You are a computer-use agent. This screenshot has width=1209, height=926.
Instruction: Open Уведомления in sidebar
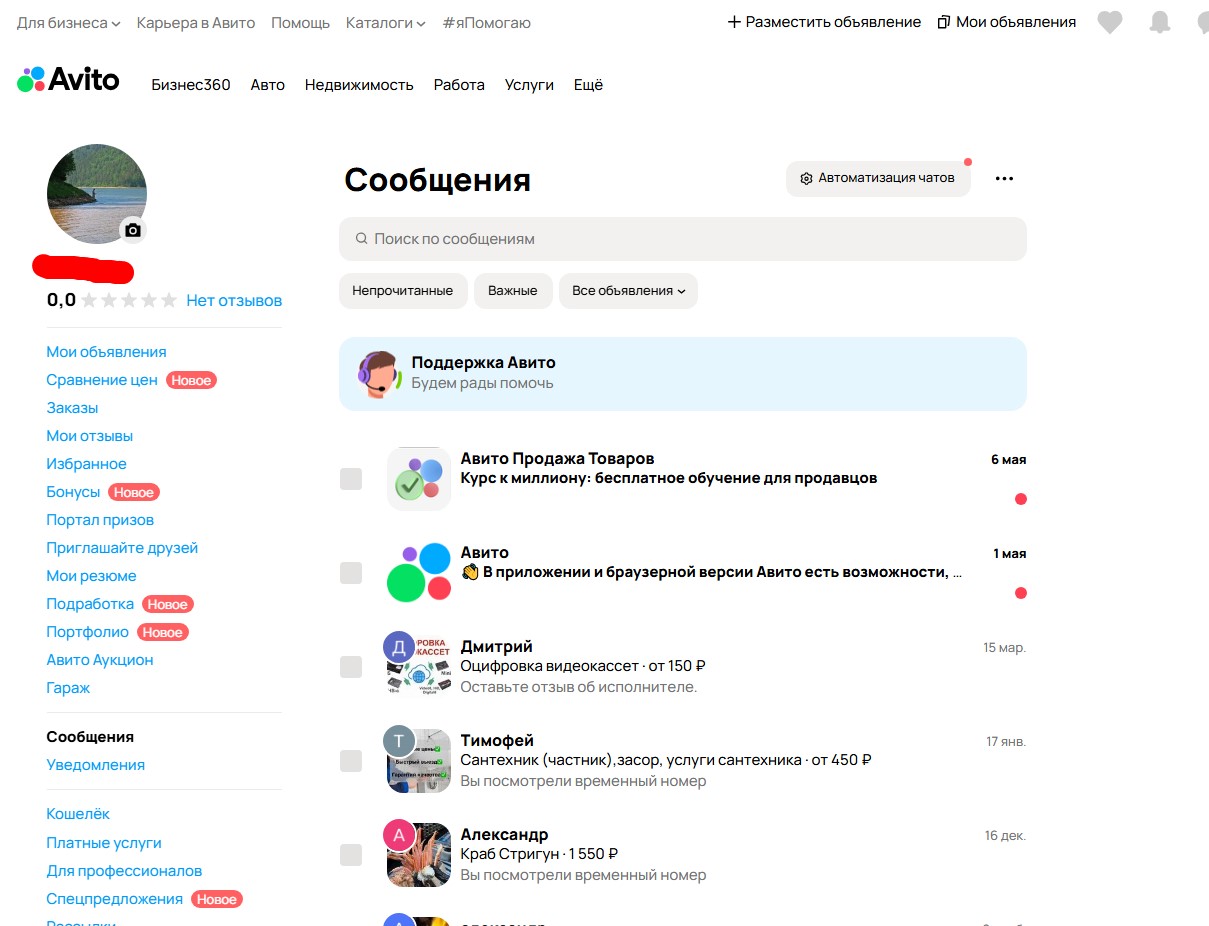(x=95, y=765)
